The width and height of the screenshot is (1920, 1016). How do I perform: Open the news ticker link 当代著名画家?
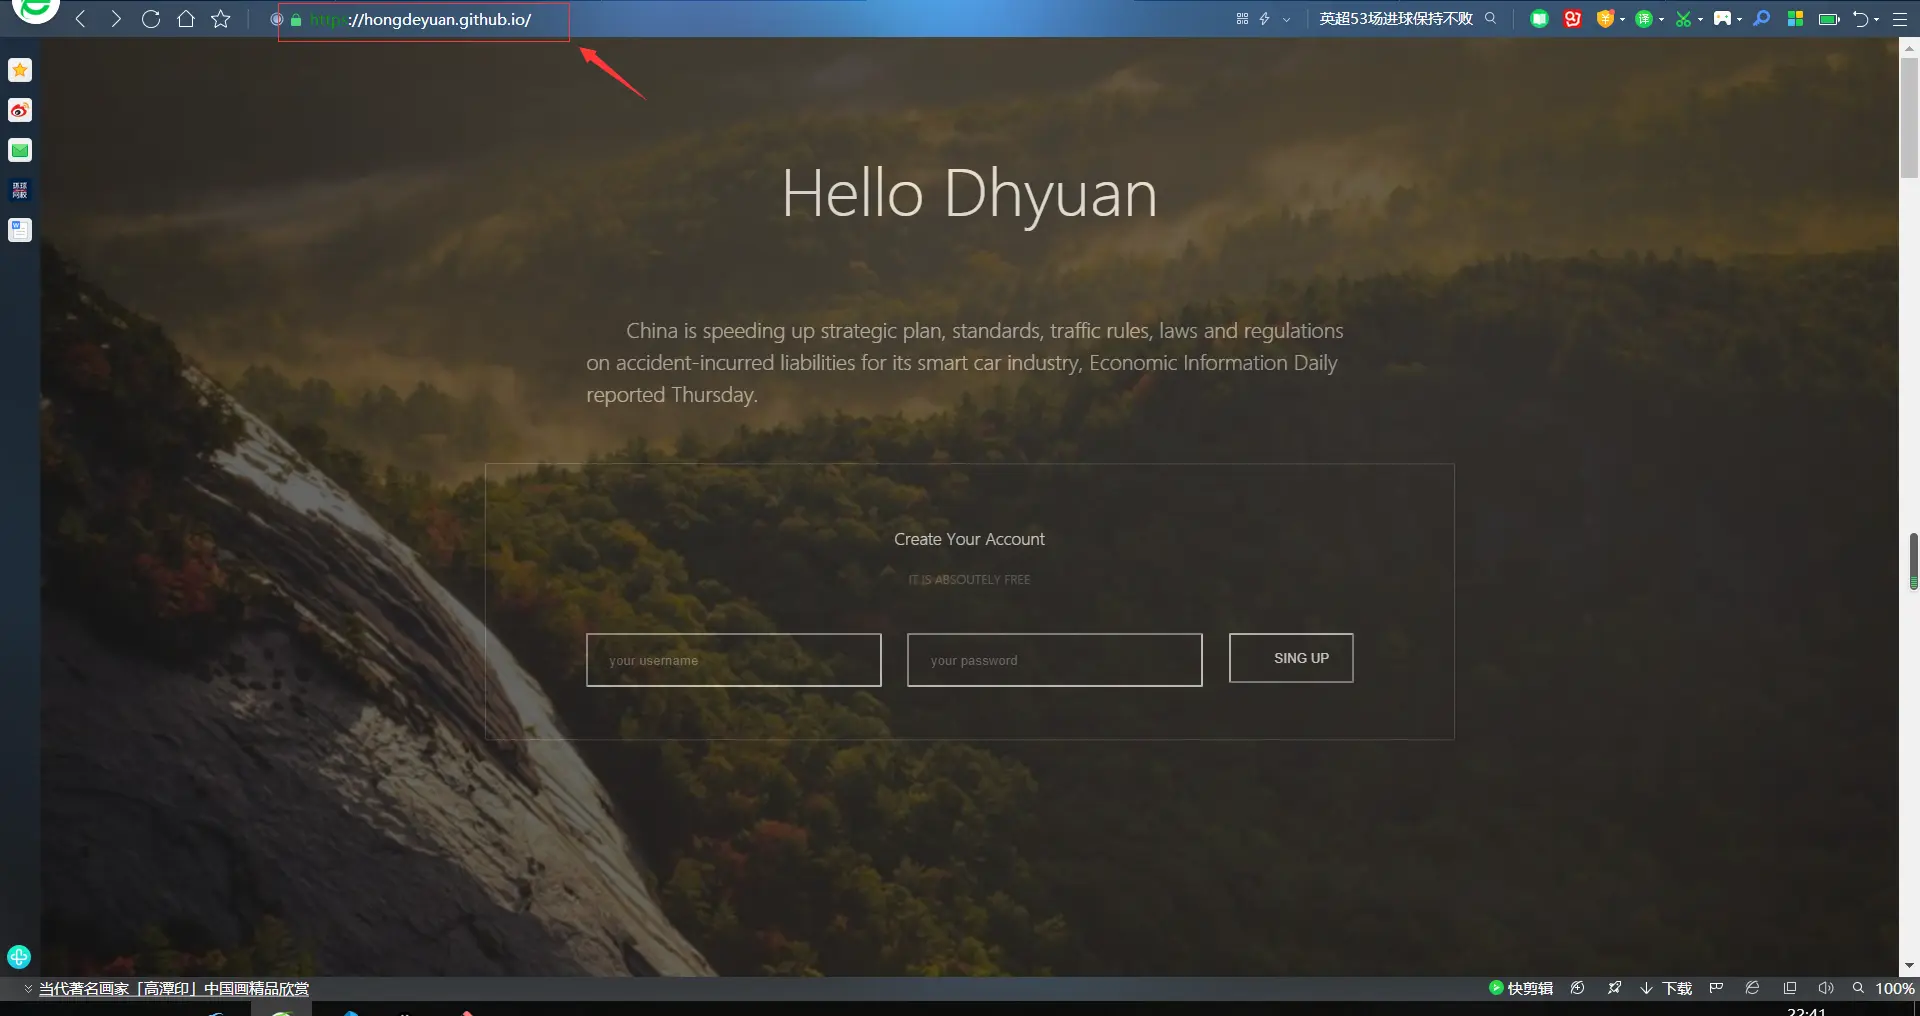point(174,988)
